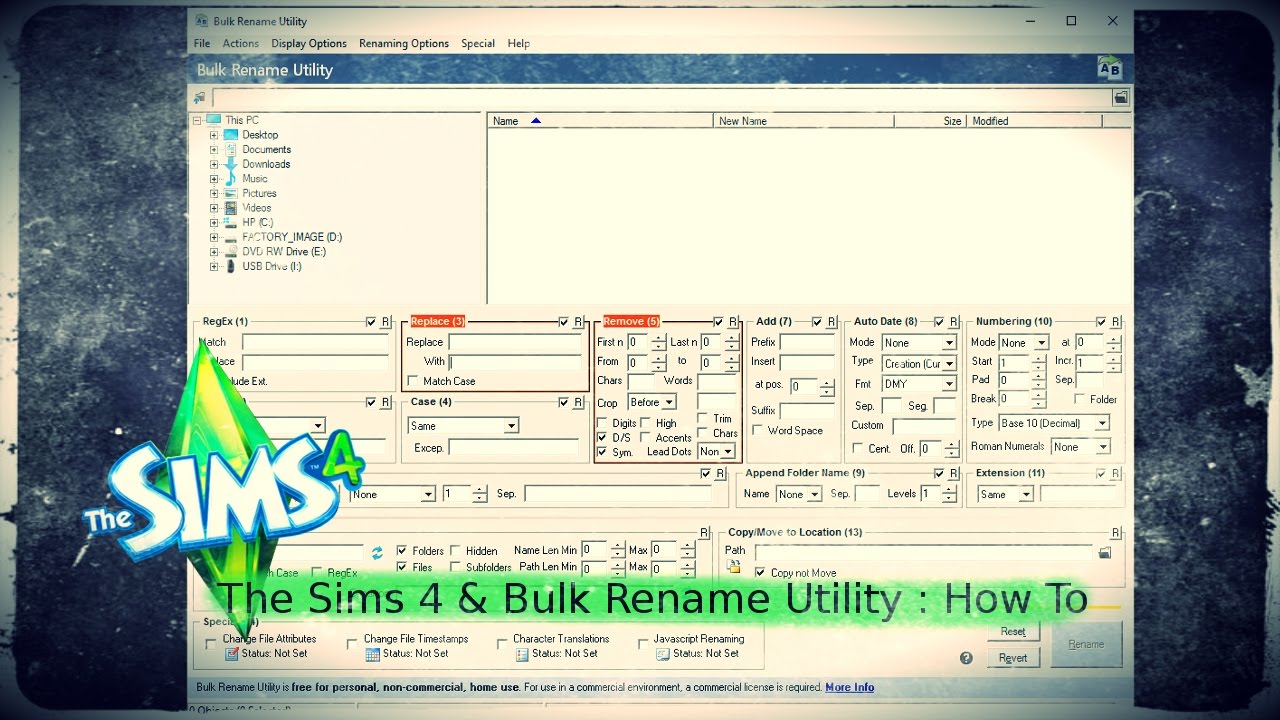Click the Replace text input field
Viewport: 1280px width, 720px height.
[x=515, y=342]
